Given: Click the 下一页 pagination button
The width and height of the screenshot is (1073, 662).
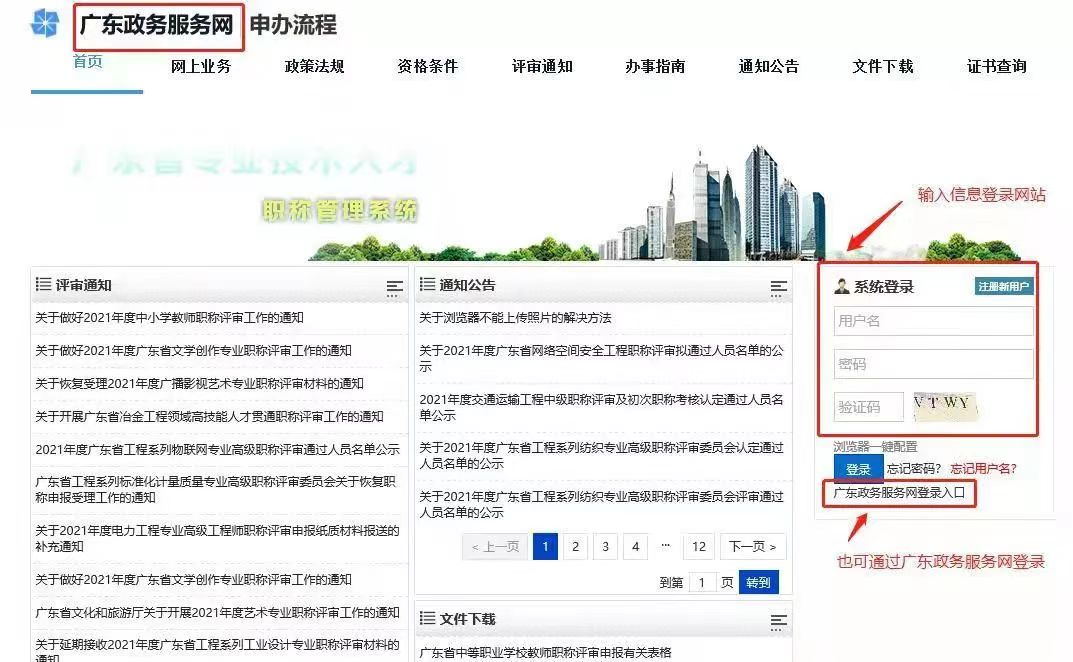Looking at the screenshot, I should pyautogui.click(x=752, y=547).
